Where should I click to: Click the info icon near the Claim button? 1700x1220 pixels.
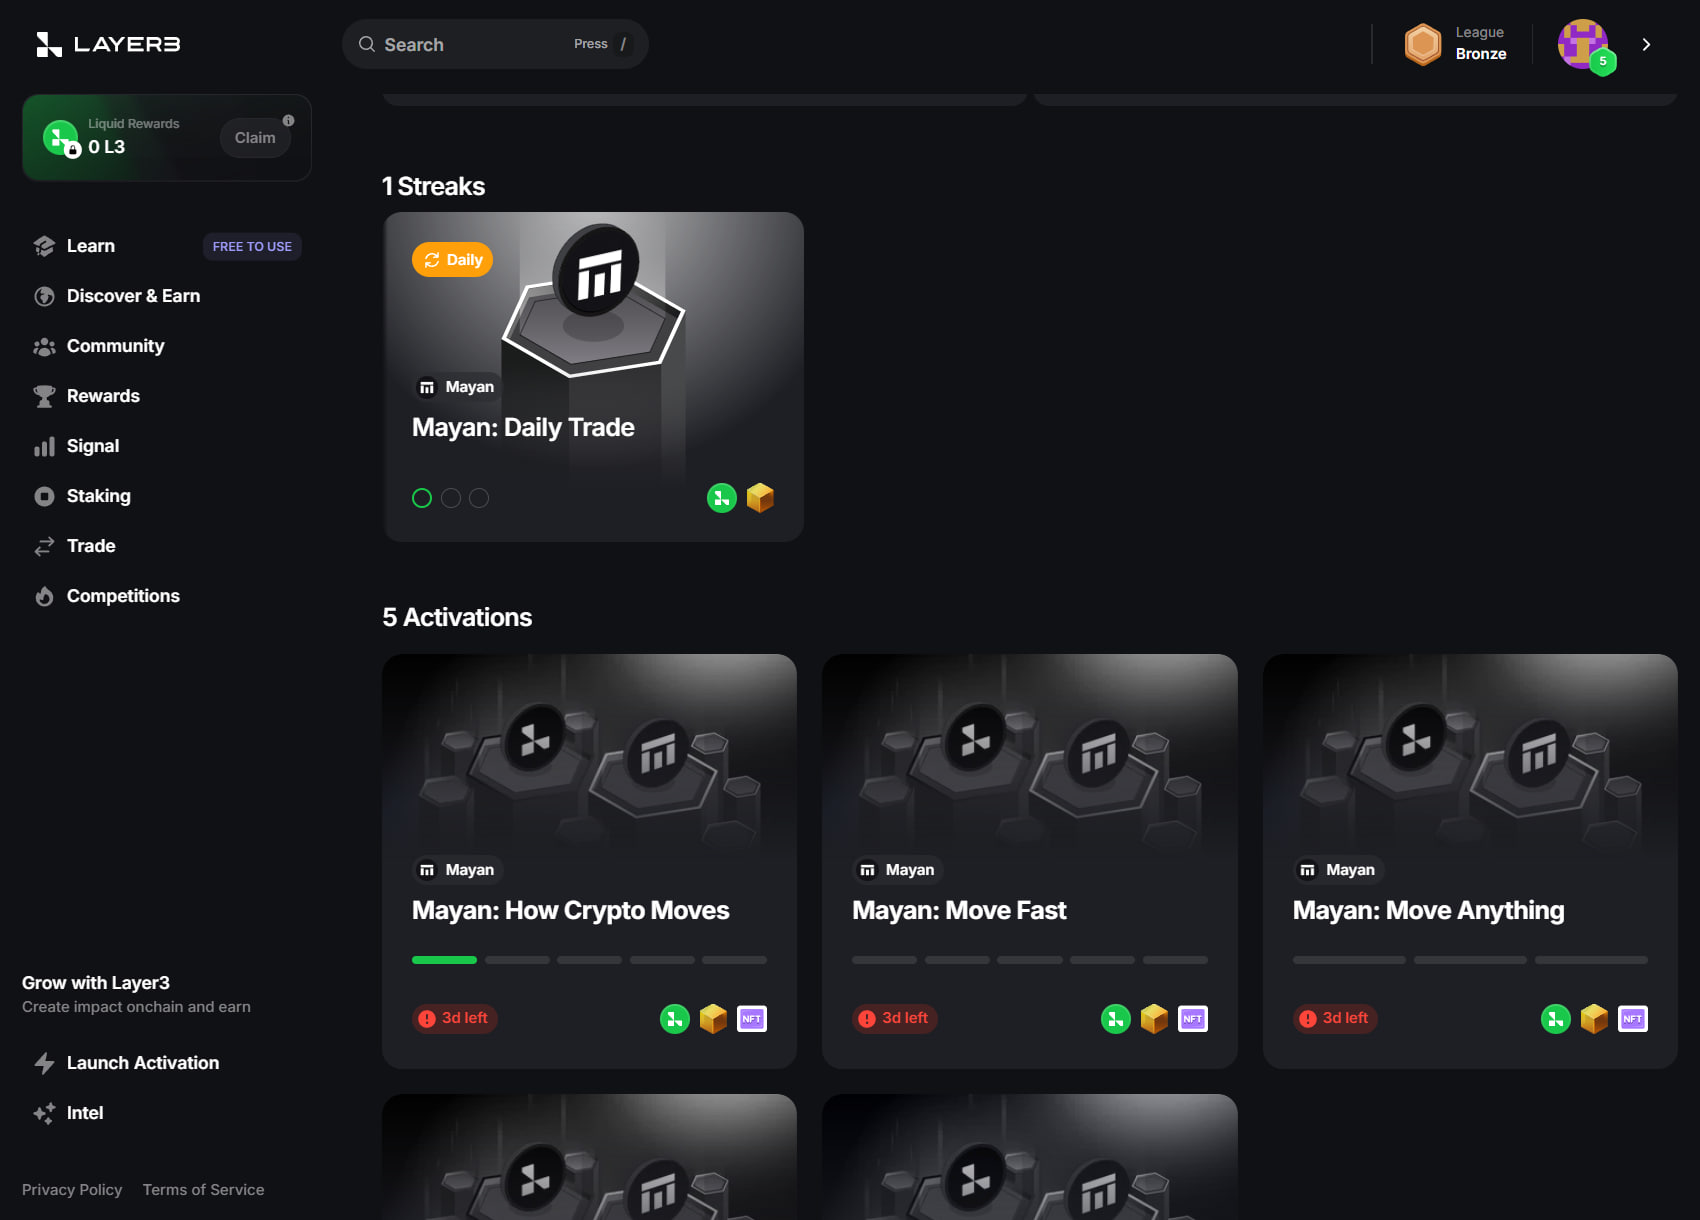(x=288, y=120)
